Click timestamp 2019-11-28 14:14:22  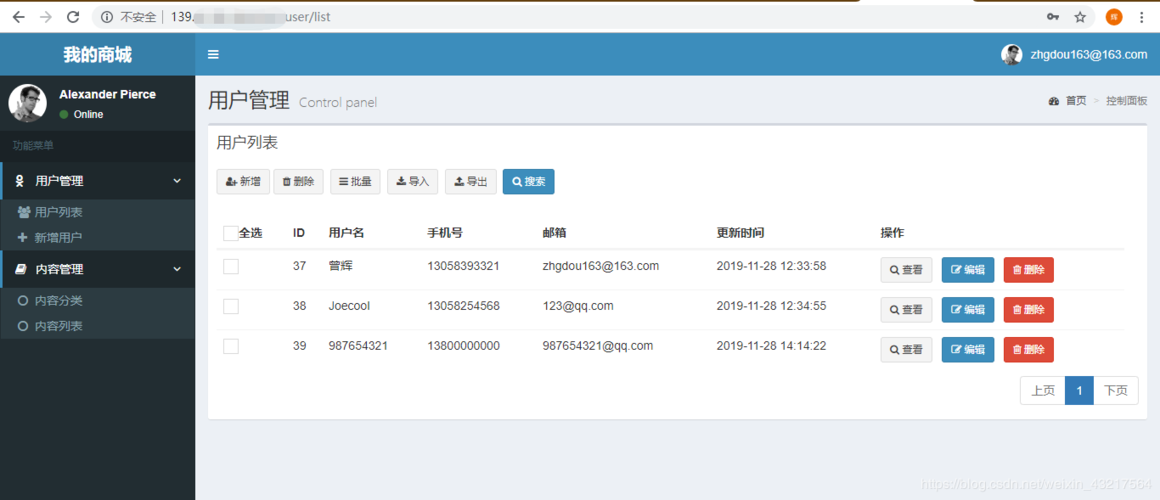pos(772,345)
